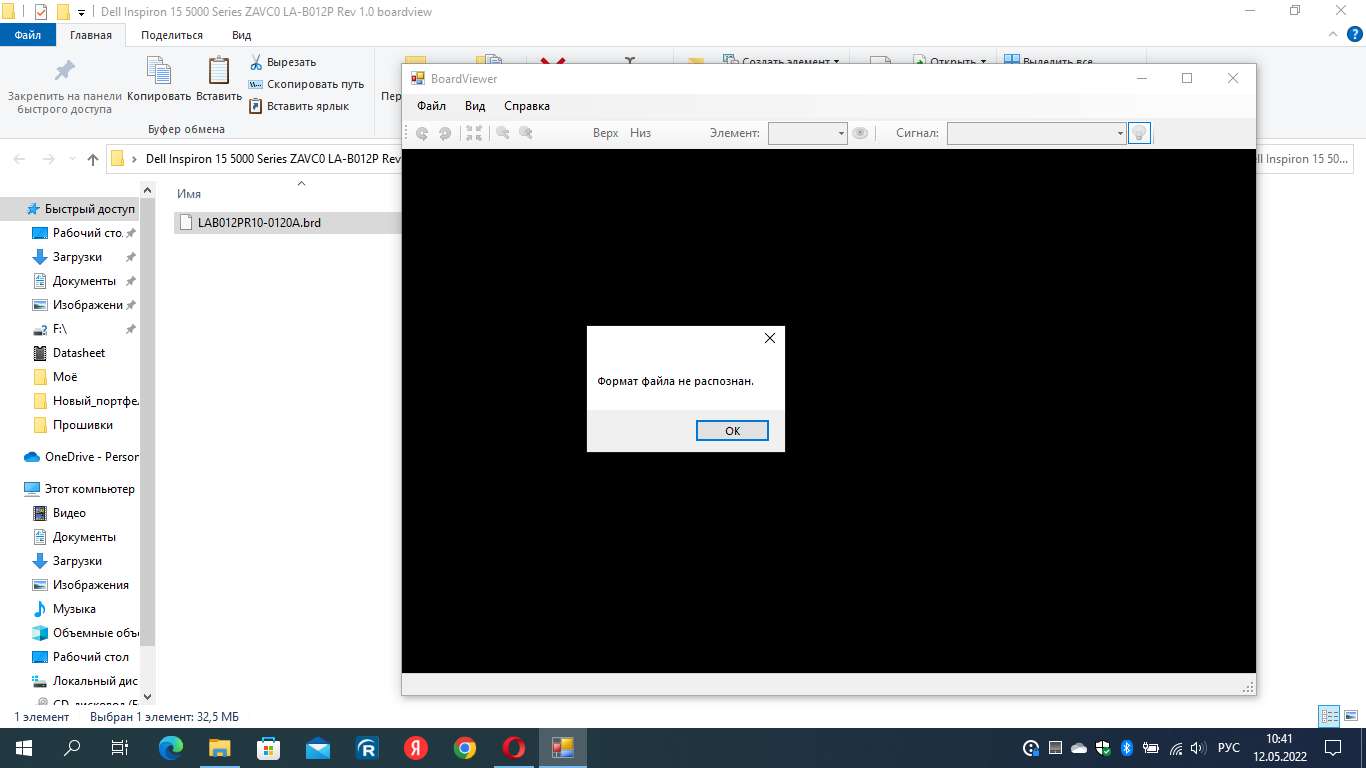Click Вырезать scissors in Explorer ribbon
This screenshot has height=768, width=1366.
tap(283, 62)
